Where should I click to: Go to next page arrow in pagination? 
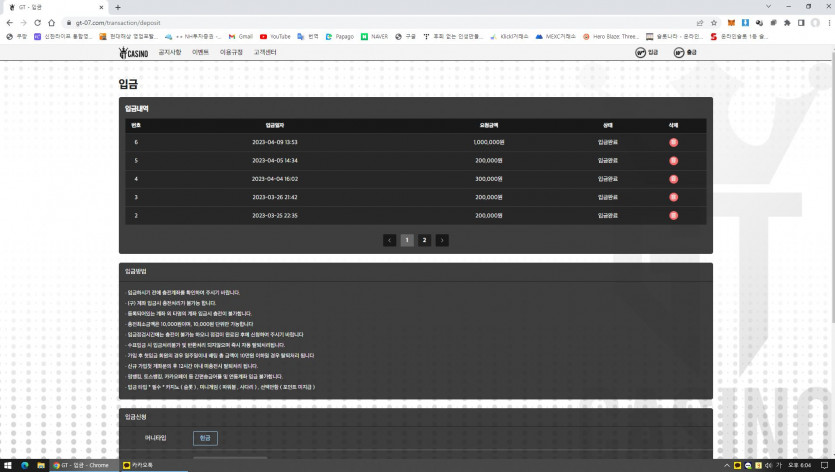tap(442, 240)
